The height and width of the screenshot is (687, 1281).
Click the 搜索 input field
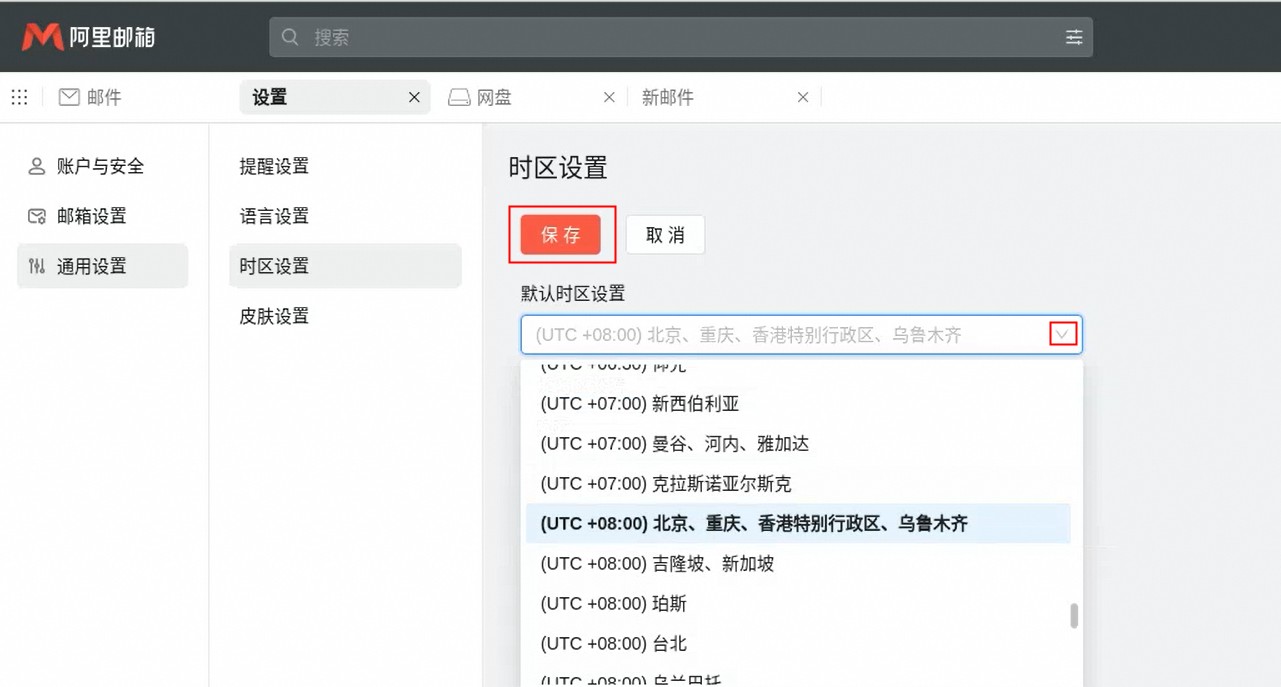680,37
